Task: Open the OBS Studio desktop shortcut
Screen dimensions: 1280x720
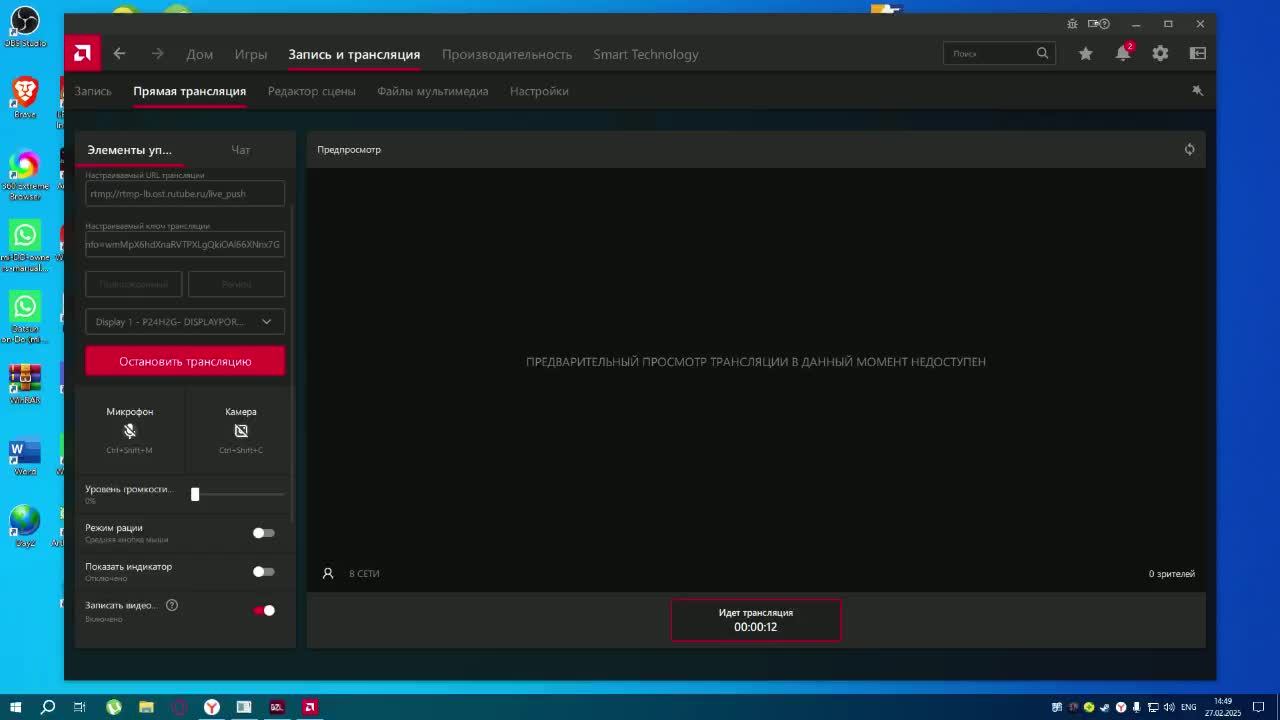Action: [x=25, y=26]
